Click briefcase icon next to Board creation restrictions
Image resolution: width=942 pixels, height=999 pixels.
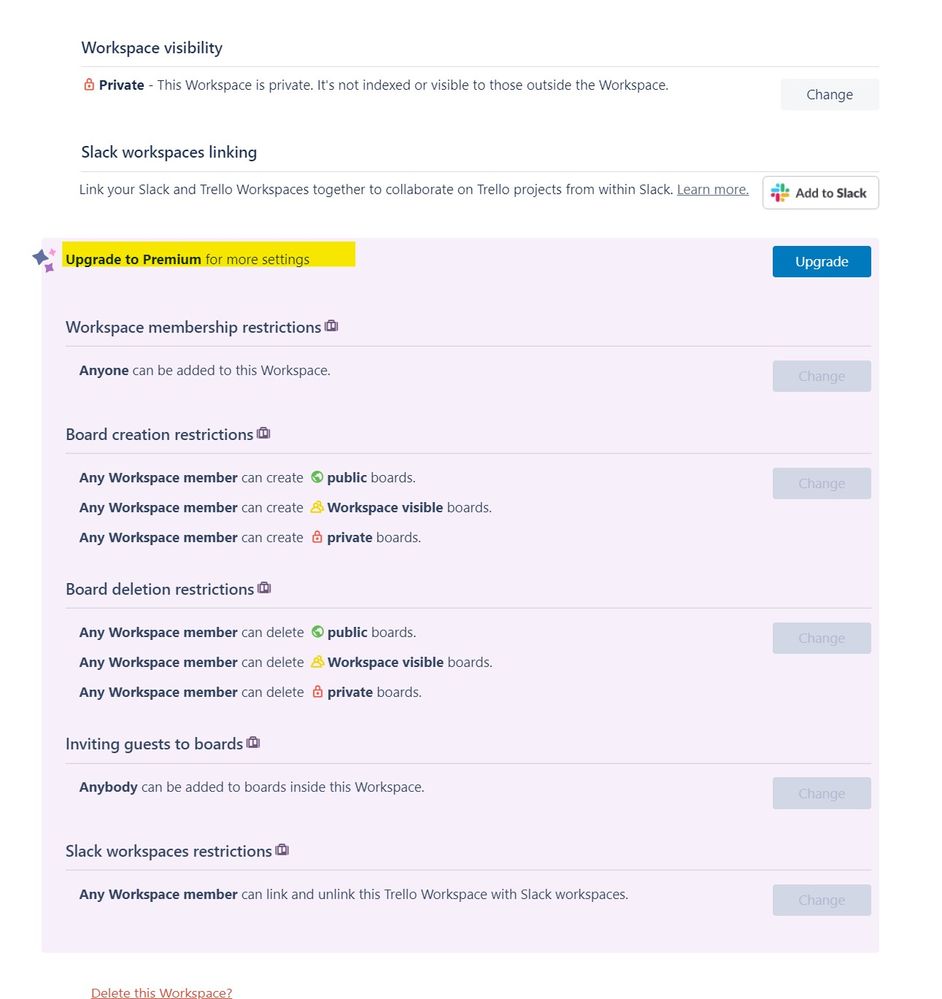click(x=264, y=433)
